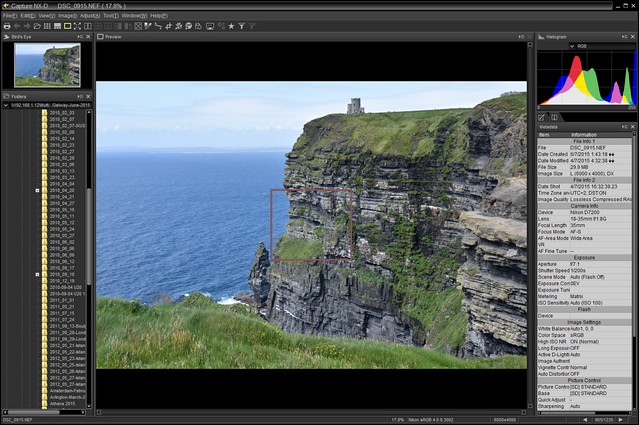Go to previous image in status bar
Screen dimensions: 639x425
pyautogui.click(x=585, y=419)
